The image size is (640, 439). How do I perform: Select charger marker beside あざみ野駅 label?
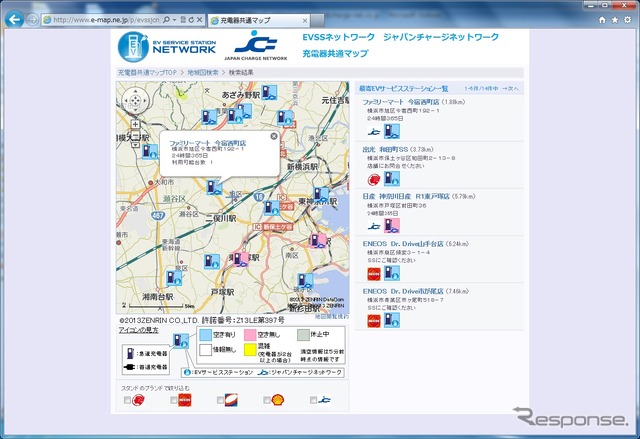click(x=269, y=93)
